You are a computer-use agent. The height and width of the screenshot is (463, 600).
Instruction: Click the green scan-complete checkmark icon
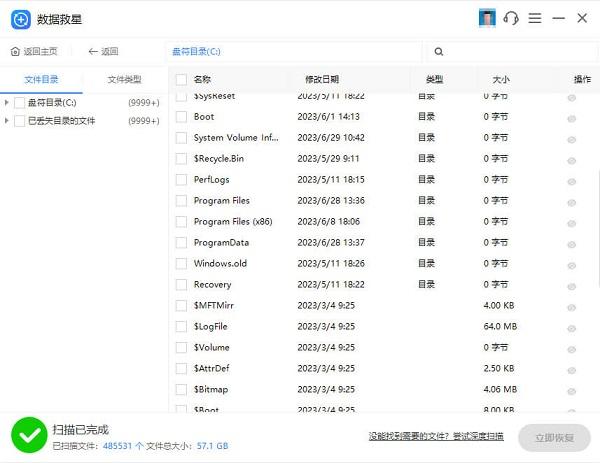[x=29, y=435]
